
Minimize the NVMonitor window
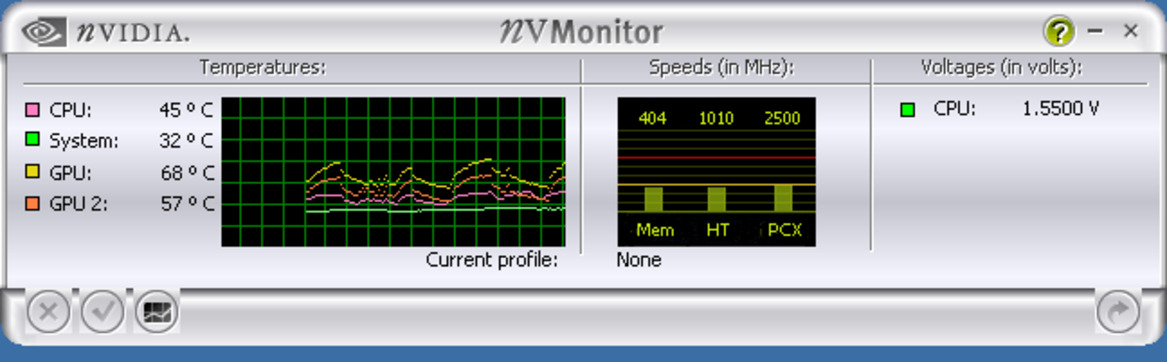click(x=1095, y=31)
